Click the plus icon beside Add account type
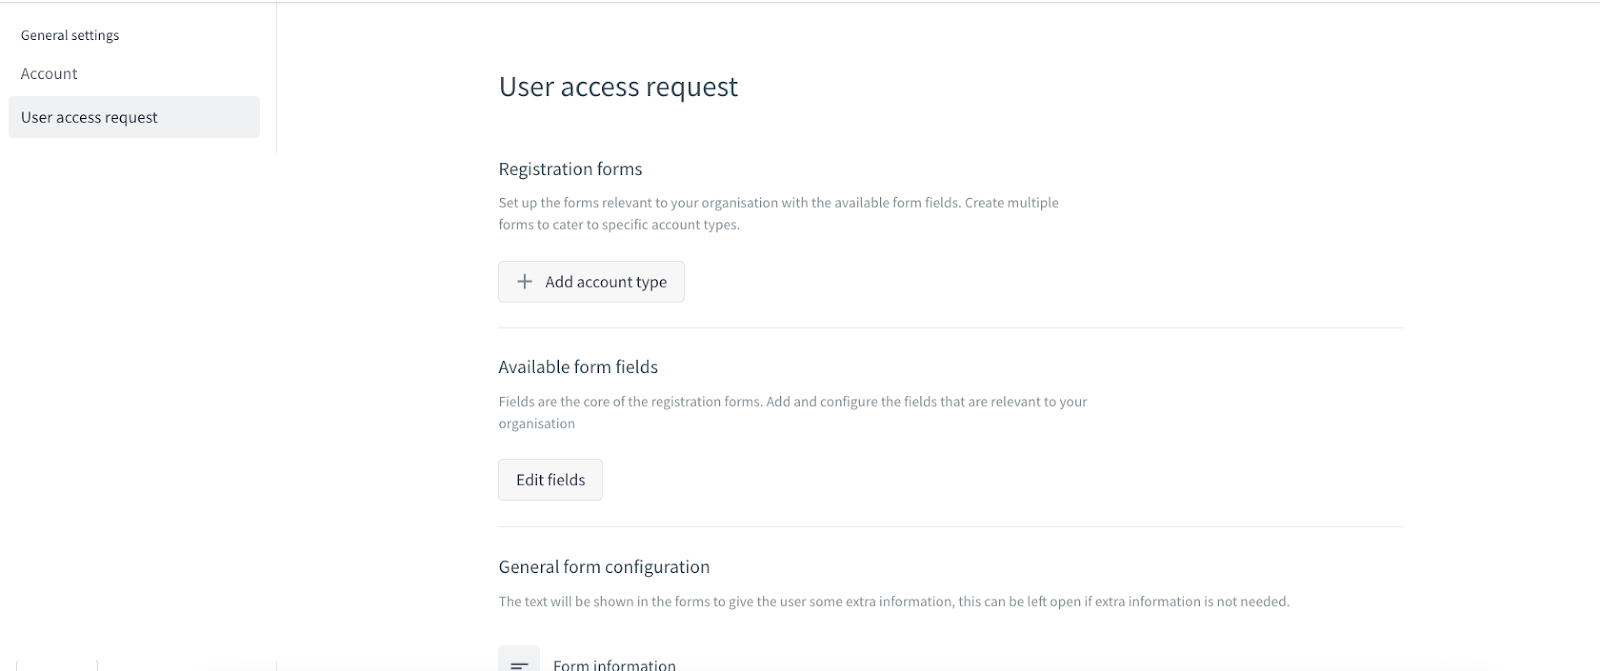The width and height of the screenshot is (1600, 671). (524, 282)
